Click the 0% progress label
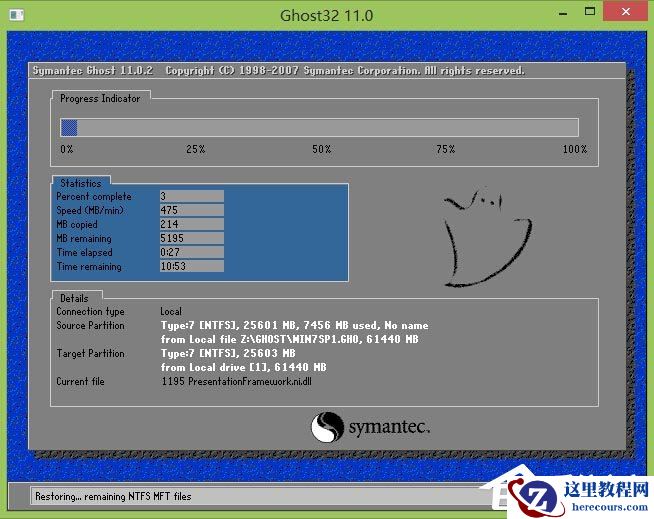This screenshot has height=519, width=654. tap(67, 149)
